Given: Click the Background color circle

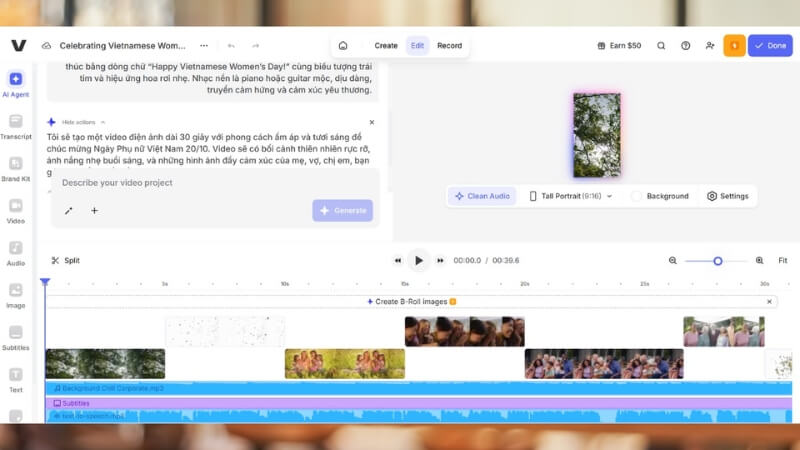Looking at the screenshot, I should pos(636,196).
